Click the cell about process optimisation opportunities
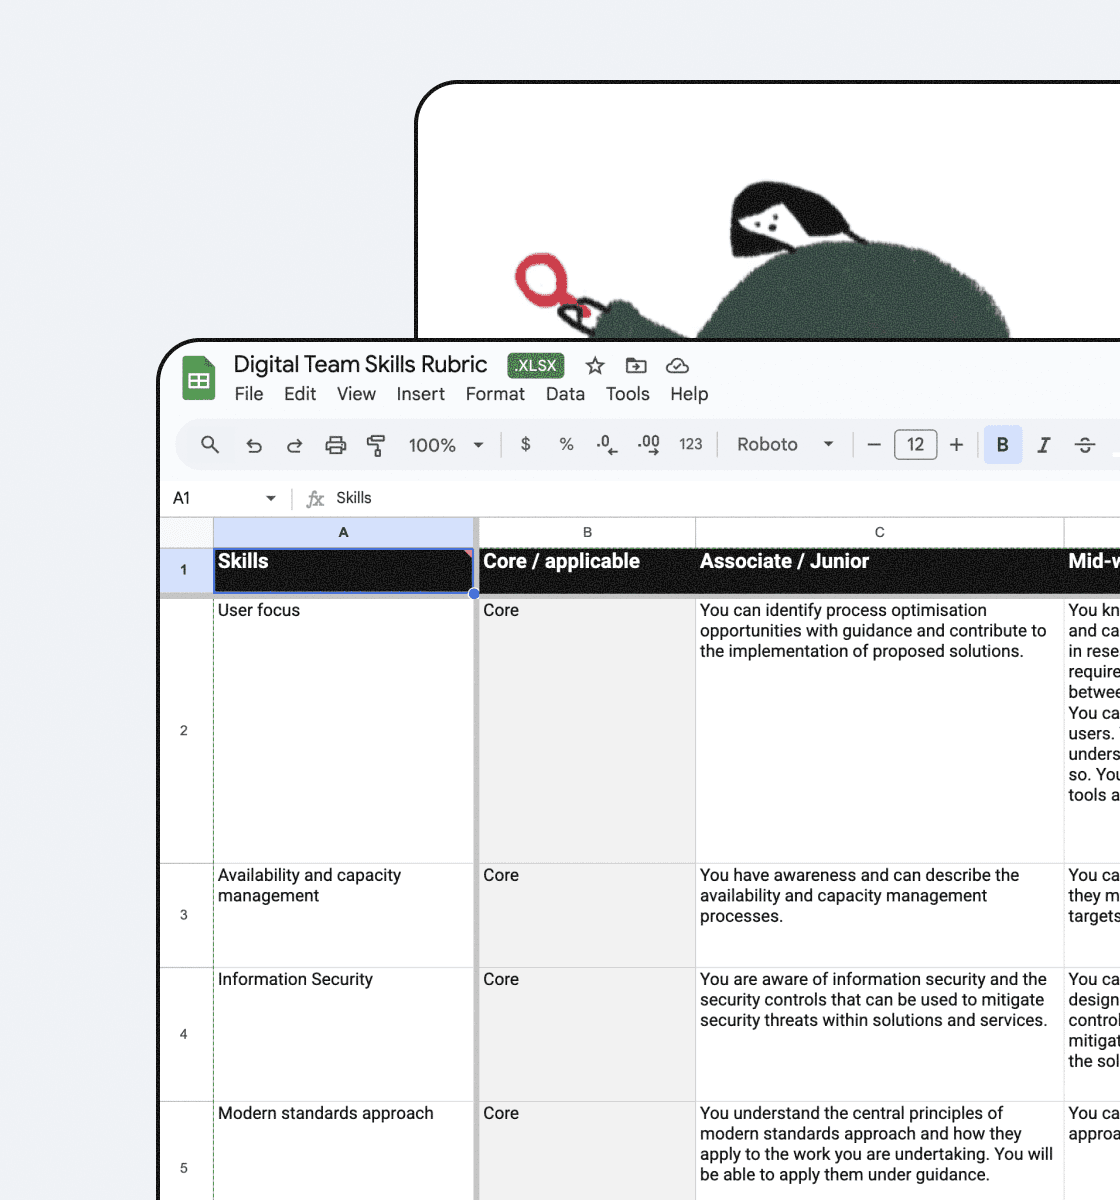This screenshot has width=1120, height=1200. [880, 731]
